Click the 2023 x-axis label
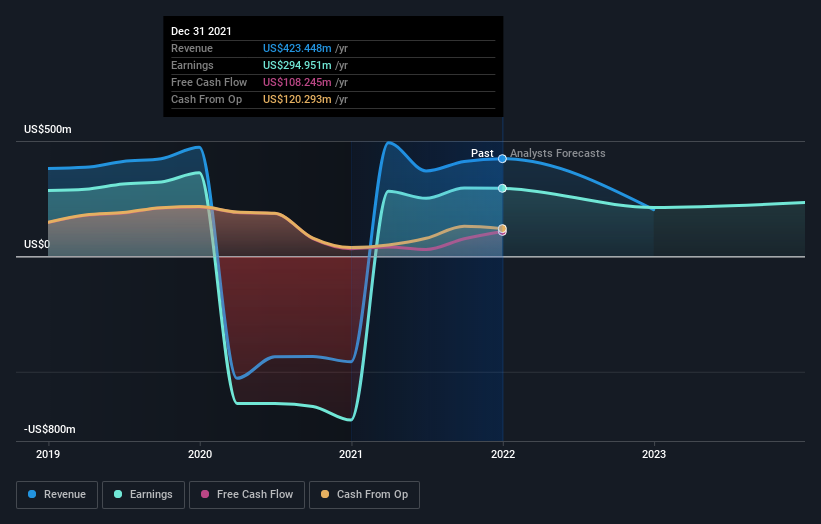 [654, 454]
